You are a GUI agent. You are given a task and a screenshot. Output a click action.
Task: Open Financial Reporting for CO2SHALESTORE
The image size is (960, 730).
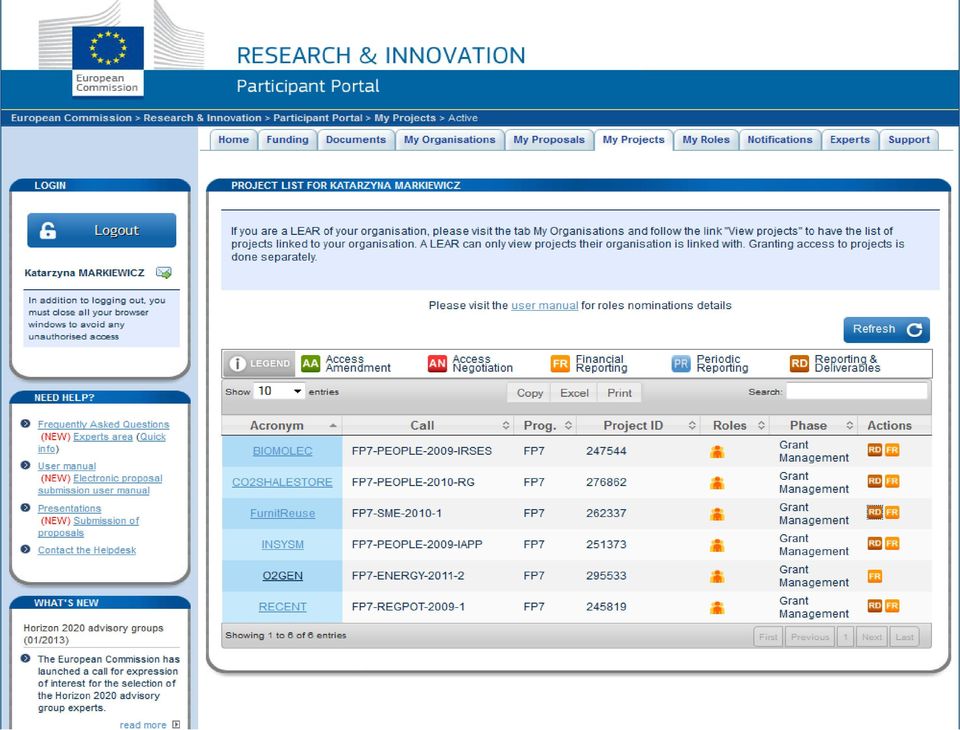(x=892, y=481)
